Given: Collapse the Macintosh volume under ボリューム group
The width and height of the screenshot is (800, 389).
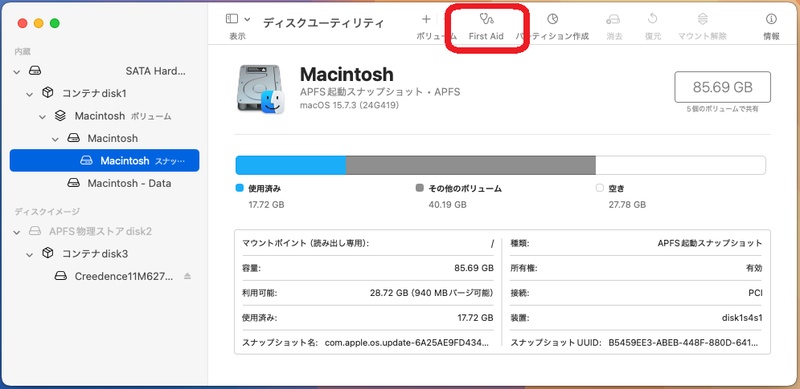Looking at the screenshot, I should pos(56,139).
